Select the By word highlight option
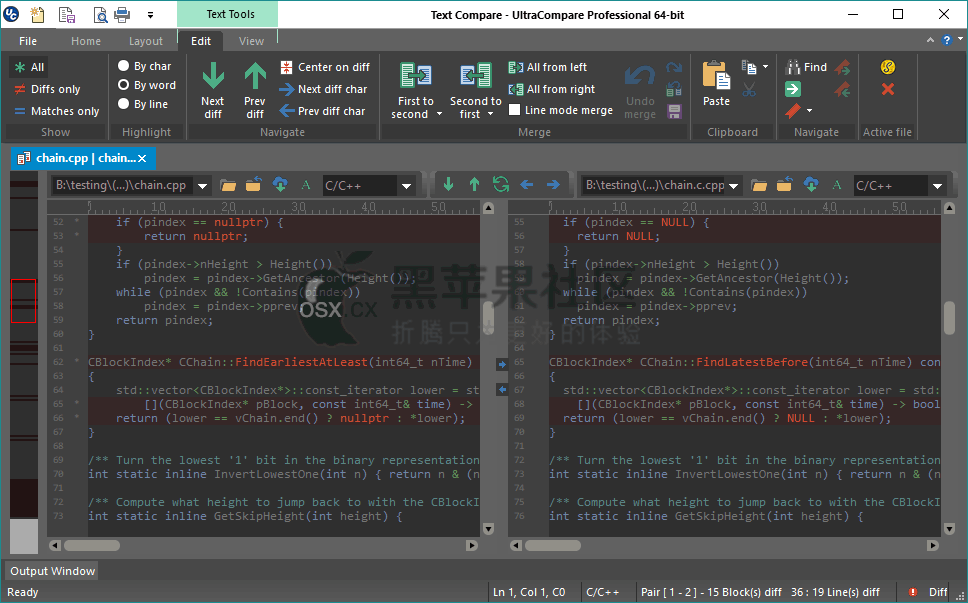This screenshot has height=603, width=968. tap(147, 85)
